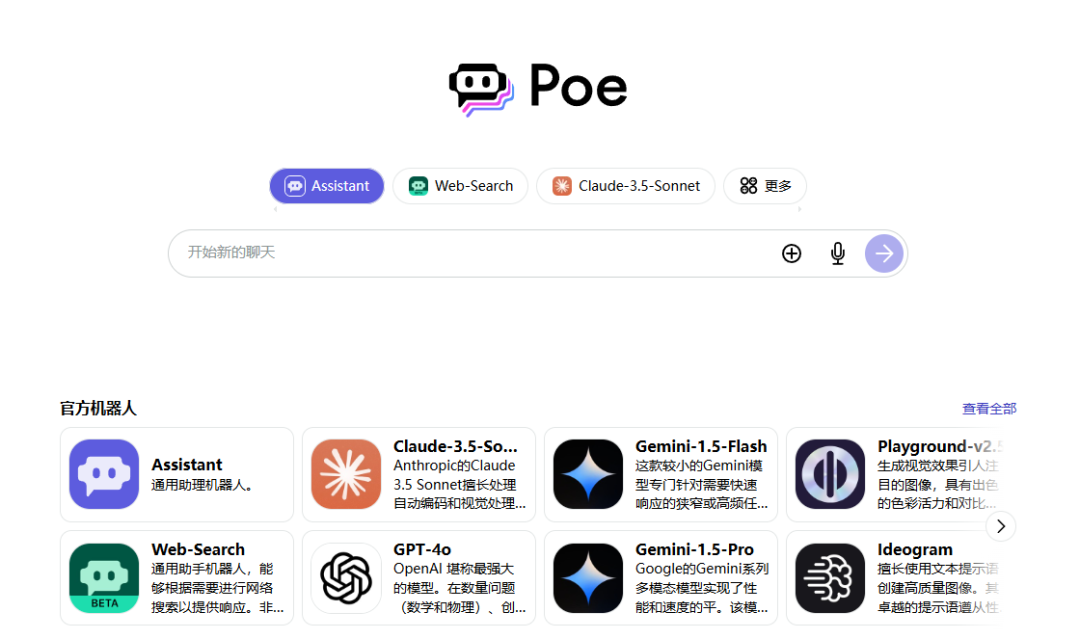Click the plus attachment icon in chat bar
Screen dimensions: 1080x639
pyautogui.click(x=791, y=253)
